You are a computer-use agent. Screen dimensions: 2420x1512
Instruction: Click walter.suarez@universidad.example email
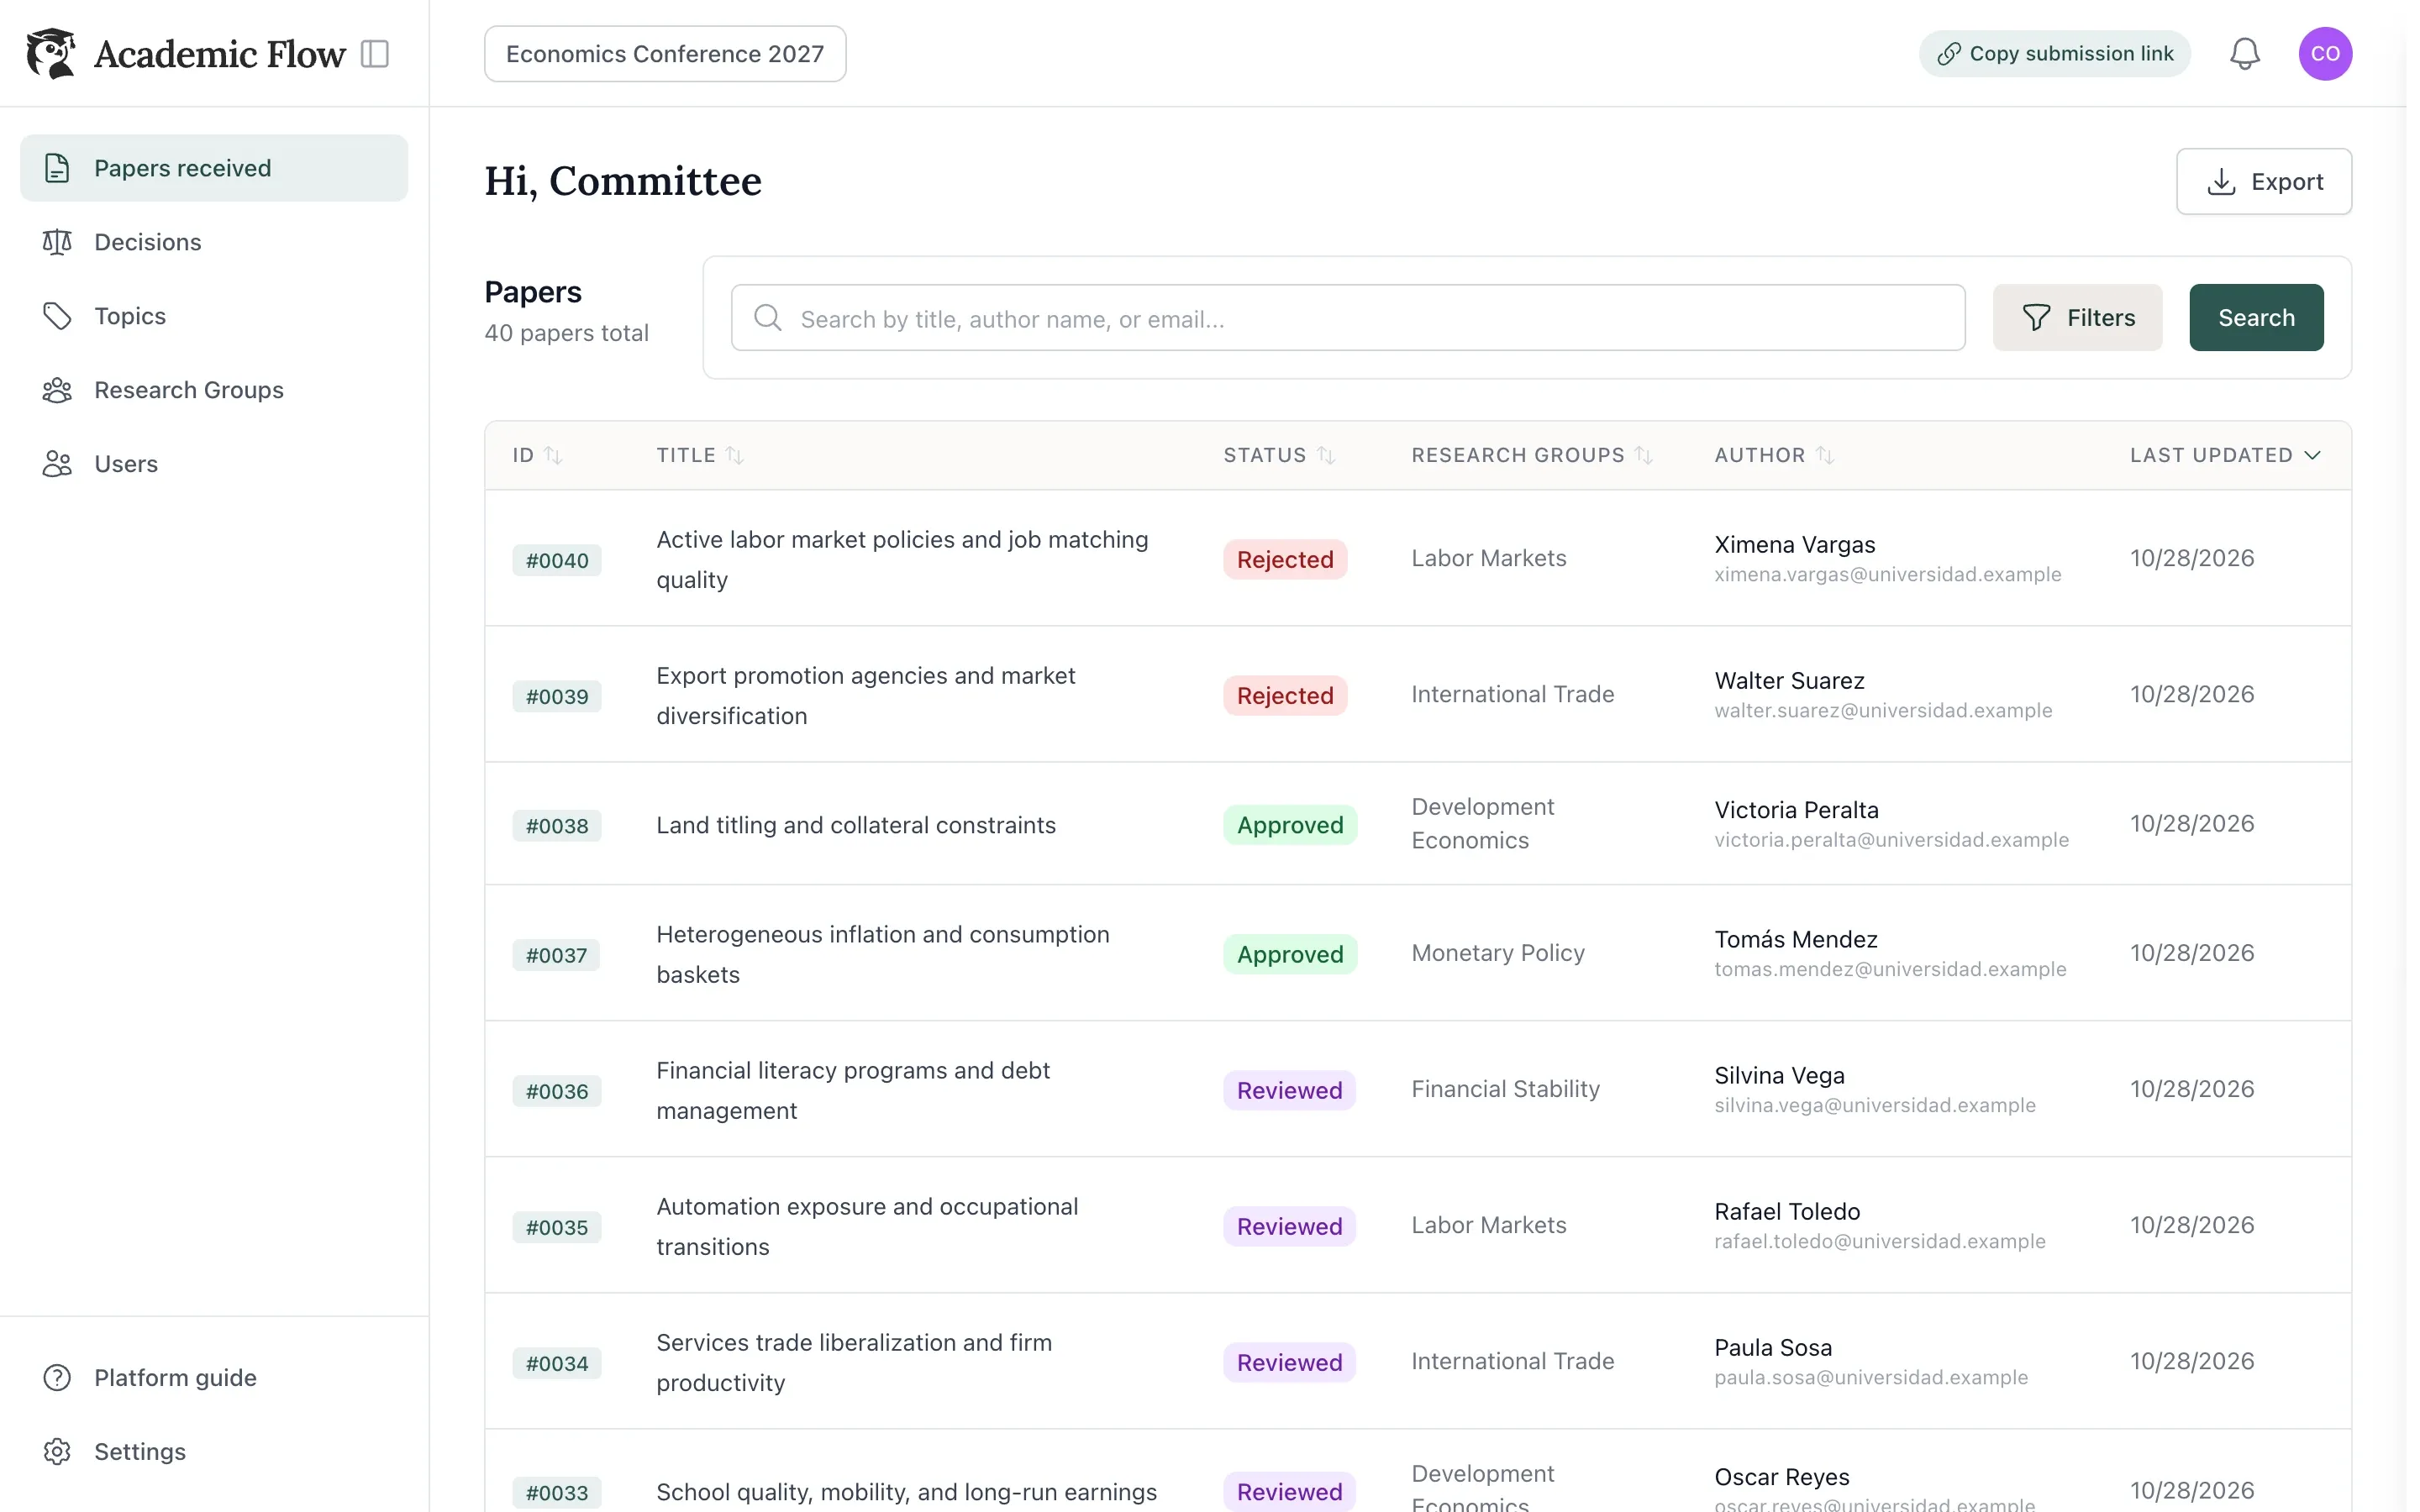(1883, 710)
